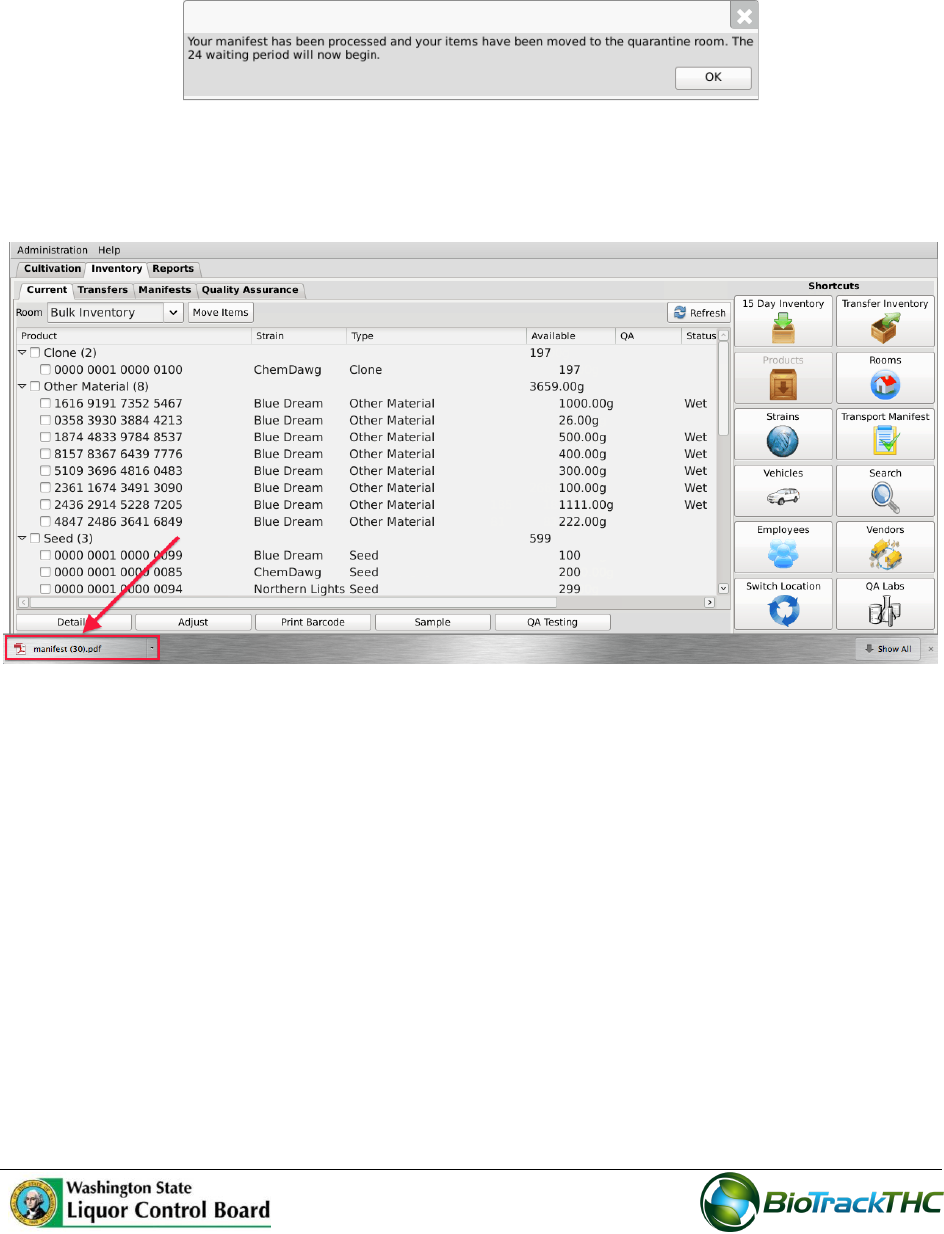
Task: Open the Switch Location shortcut
Action: click(x=783, y=603)
